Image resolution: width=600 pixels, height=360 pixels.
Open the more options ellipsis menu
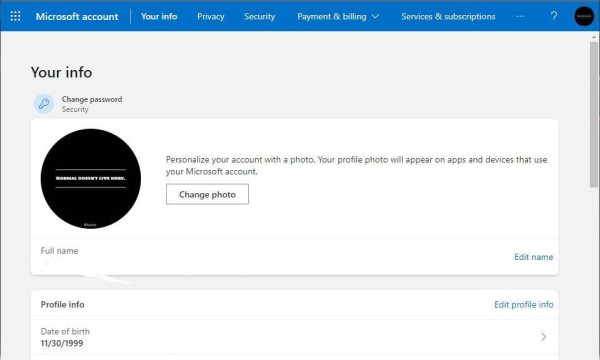(520, 16)
